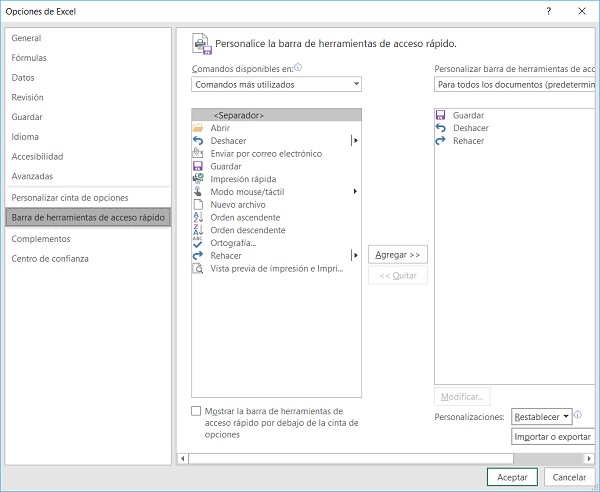Dismiss dialog with the Cancelar button
This screenshot has width=600, height=492.
(x=569, y=477)
